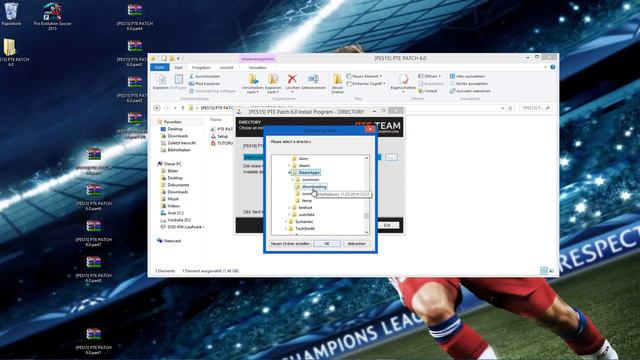This screenshot has width=640, height=360.
Task: Open the Papierkorb desktop icon
Action: pos(11,14)
